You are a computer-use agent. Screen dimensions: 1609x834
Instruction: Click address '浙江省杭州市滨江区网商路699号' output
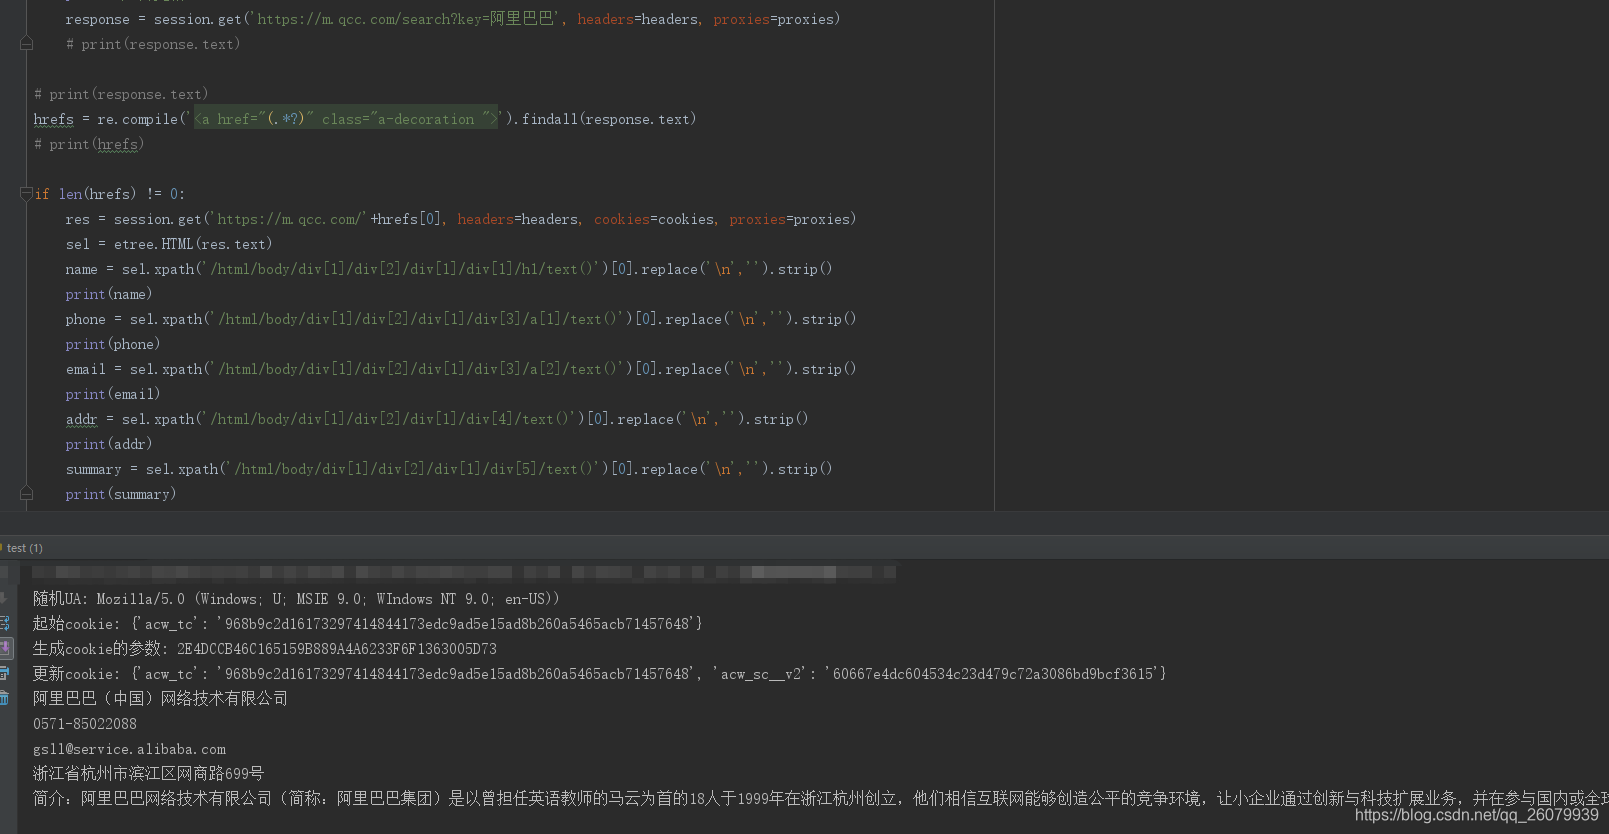click(149, 774)
